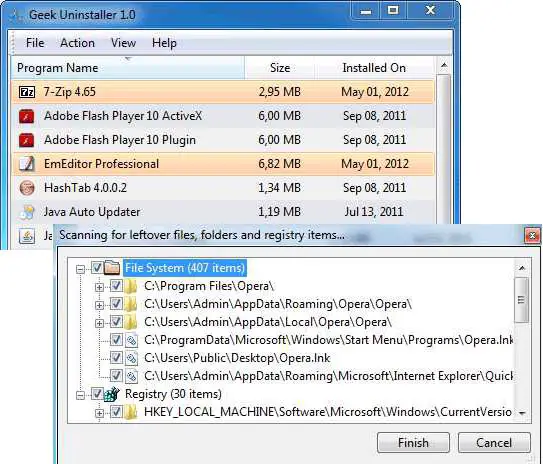Maximize the Geek Uninstaller window
This screenshot has width=543, height=464.
(393, 10)
